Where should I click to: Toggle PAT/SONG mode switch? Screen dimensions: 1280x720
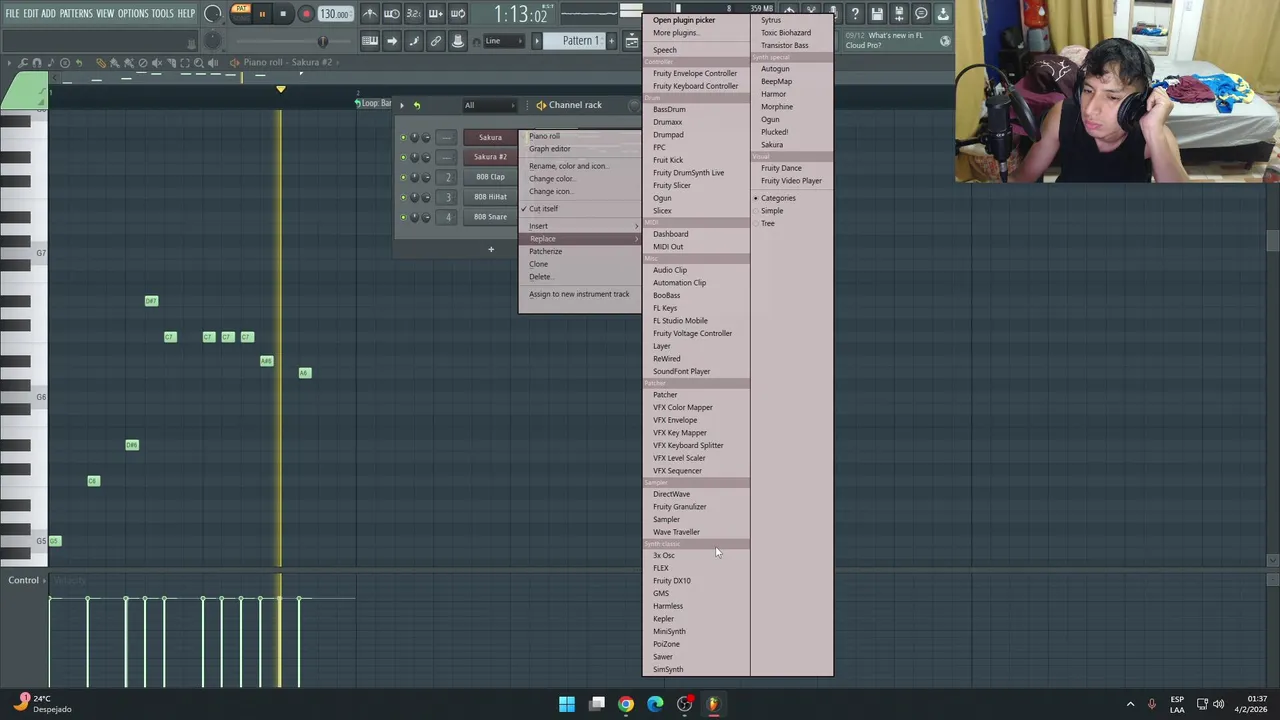point(241,14)
